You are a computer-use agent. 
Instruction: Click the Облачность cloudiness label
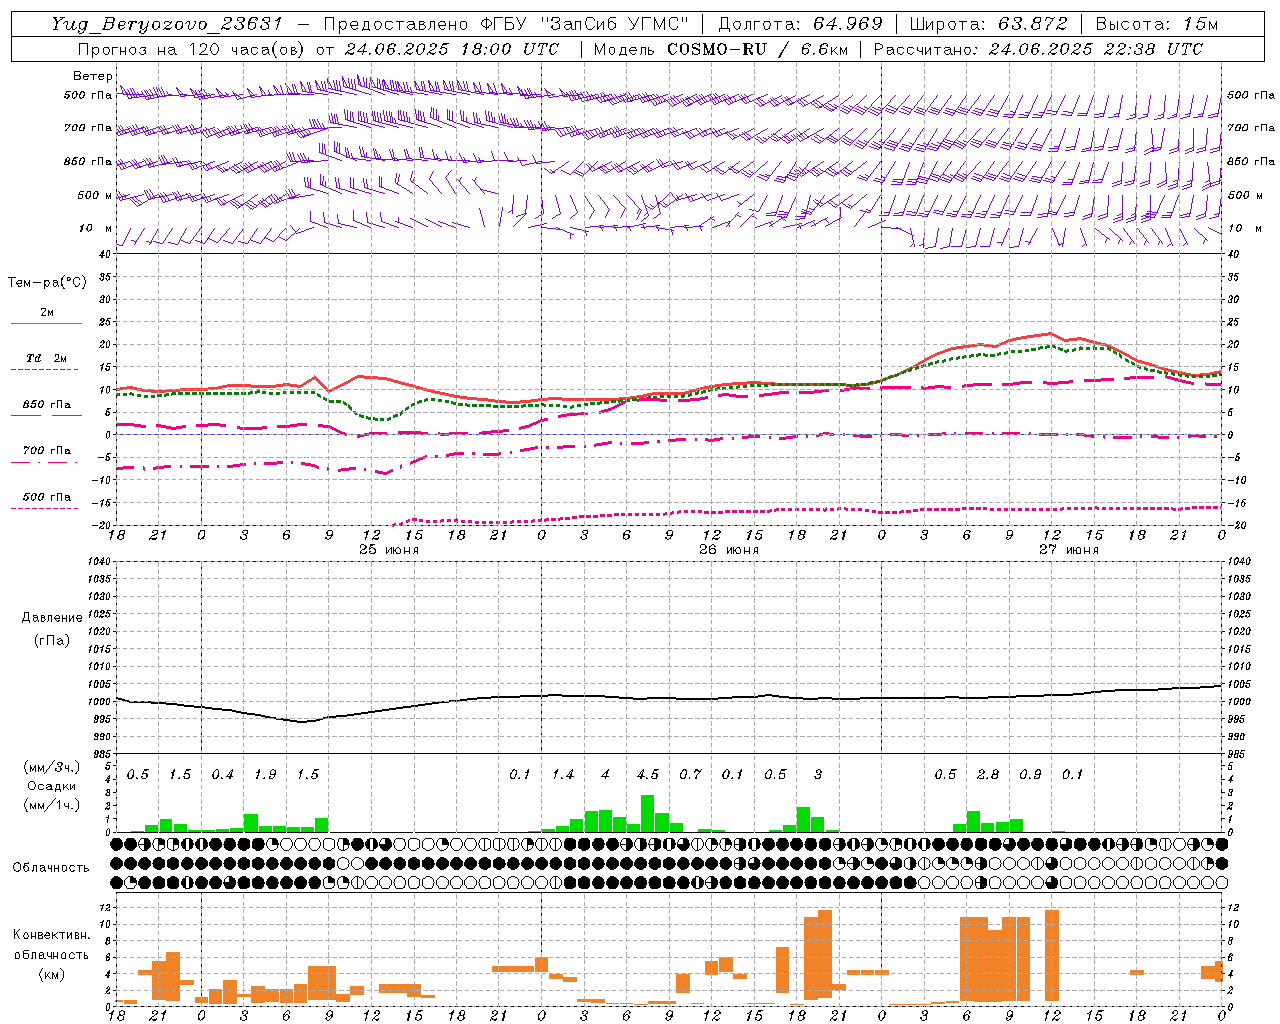pos(51,867)
